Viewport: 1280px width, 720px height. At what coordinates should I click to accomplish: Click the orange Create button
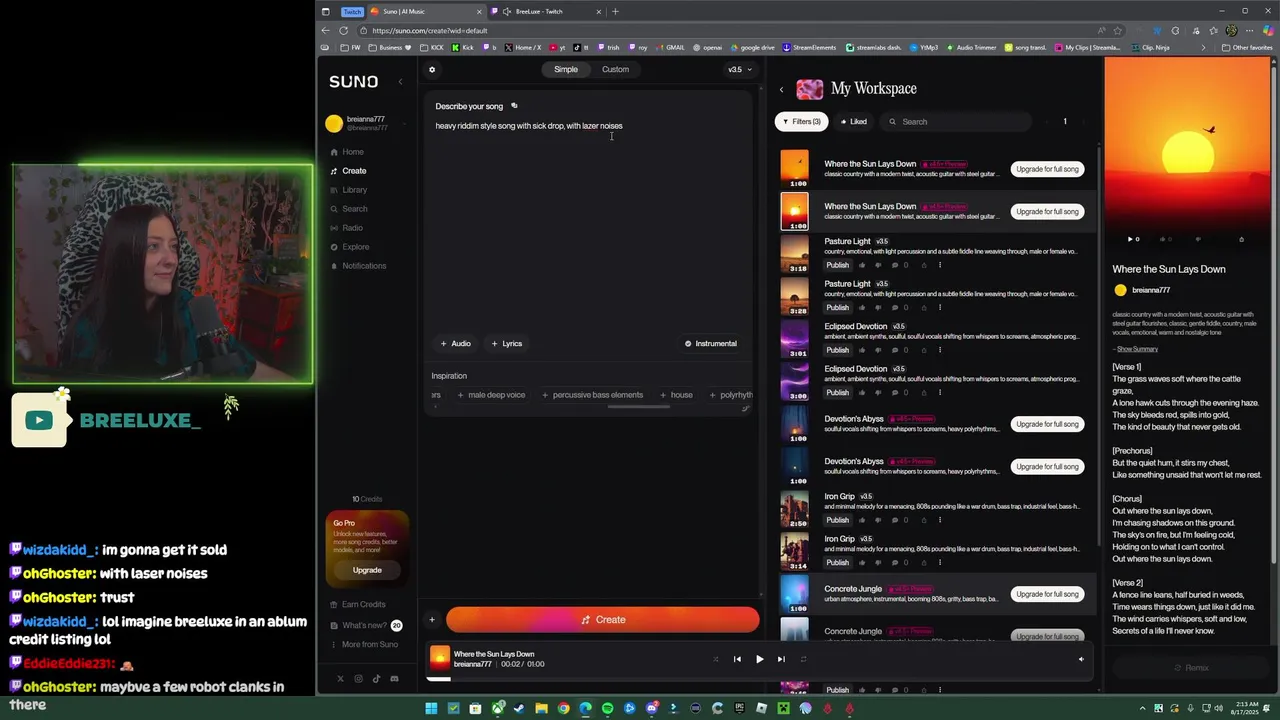[x=603, y=620]
